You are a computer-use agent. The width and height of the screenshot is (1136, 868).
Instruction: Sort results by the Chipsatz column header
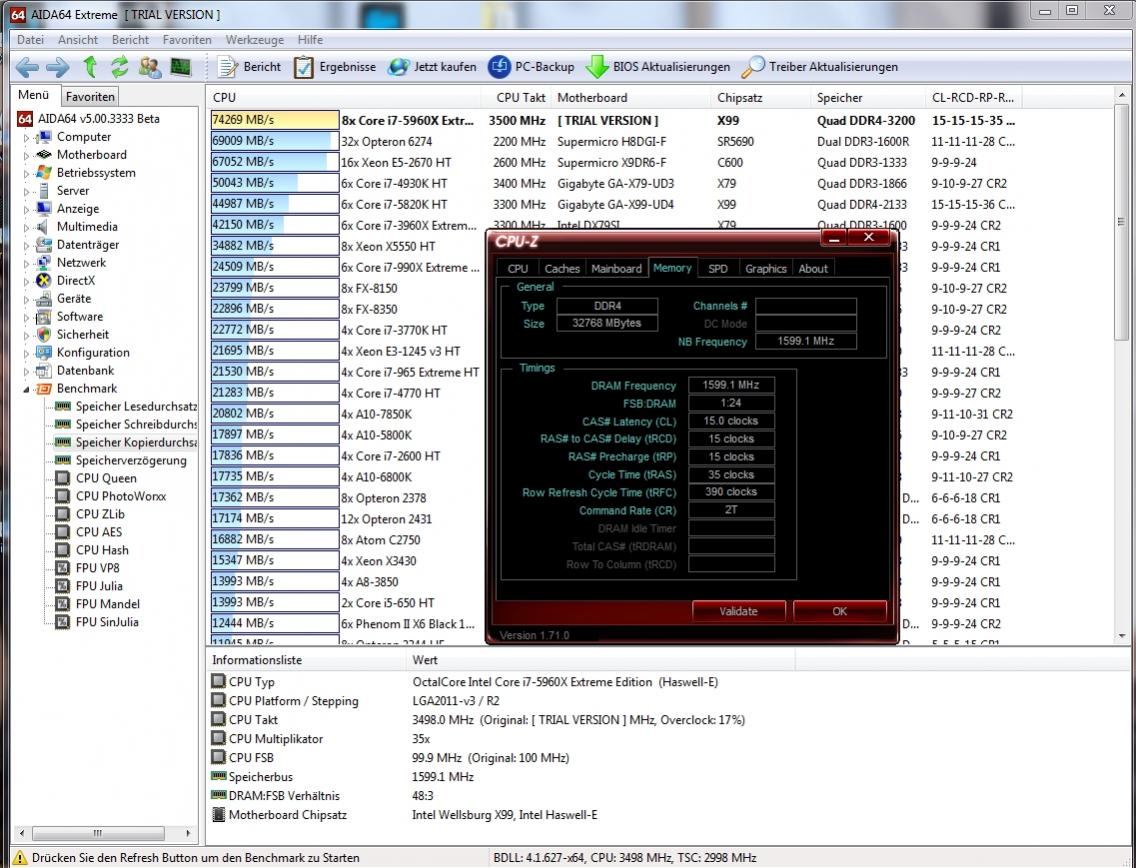pos(762,98)
